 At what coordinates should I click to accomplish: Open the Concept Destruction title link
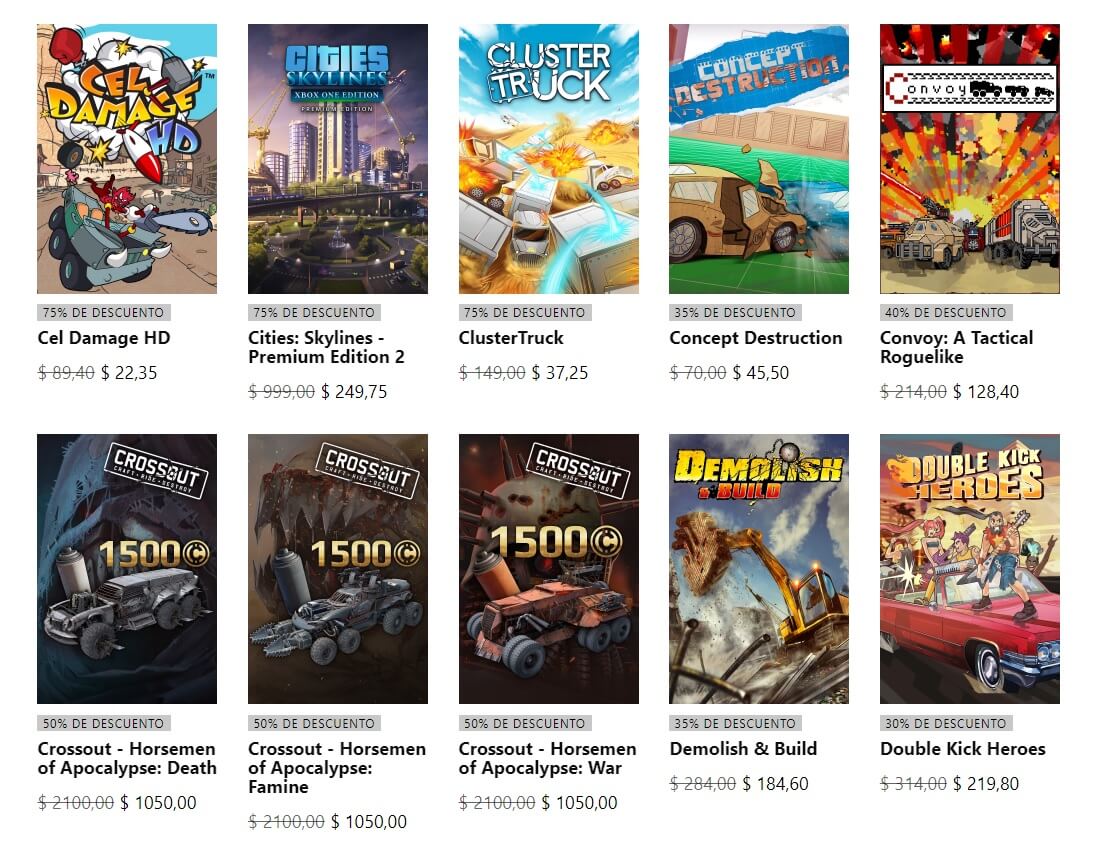[756, 338]
